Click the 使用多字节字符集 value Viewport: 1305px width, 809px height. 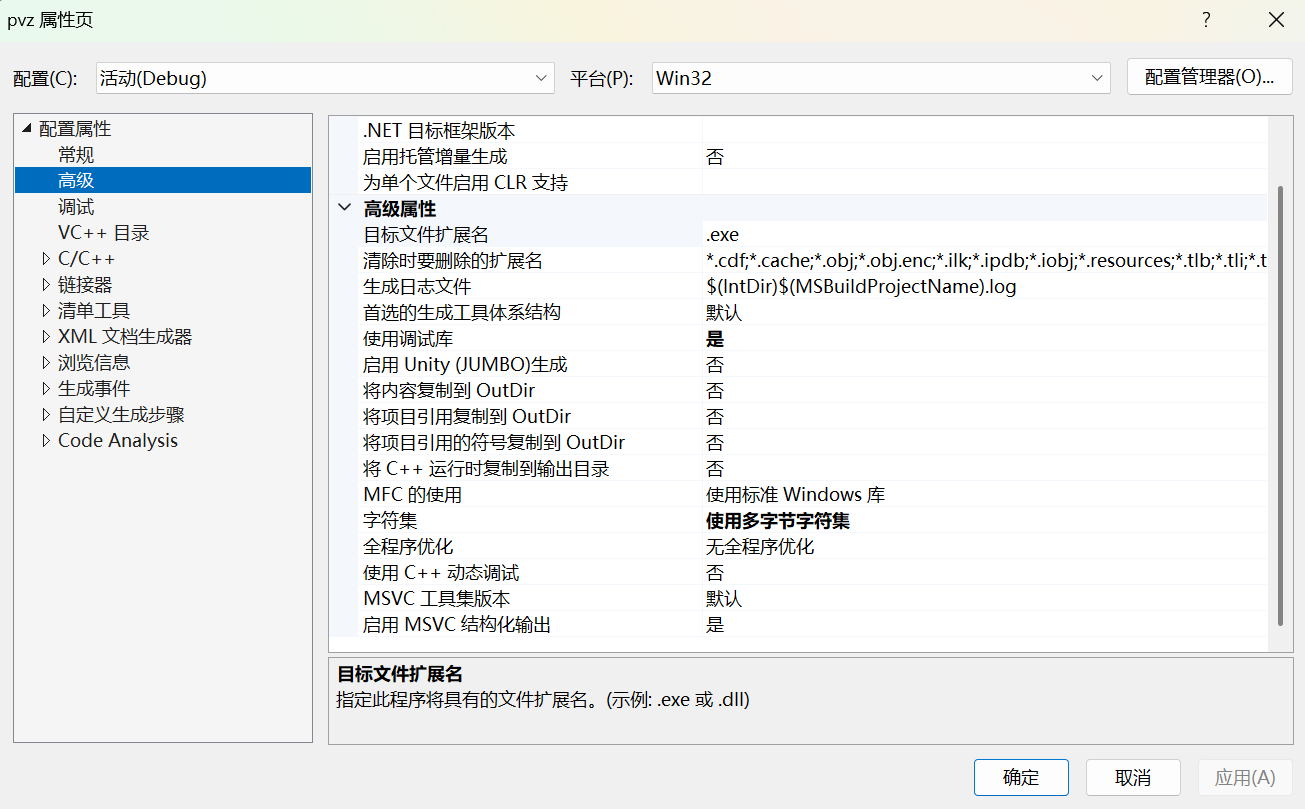[x=778, y=521]
